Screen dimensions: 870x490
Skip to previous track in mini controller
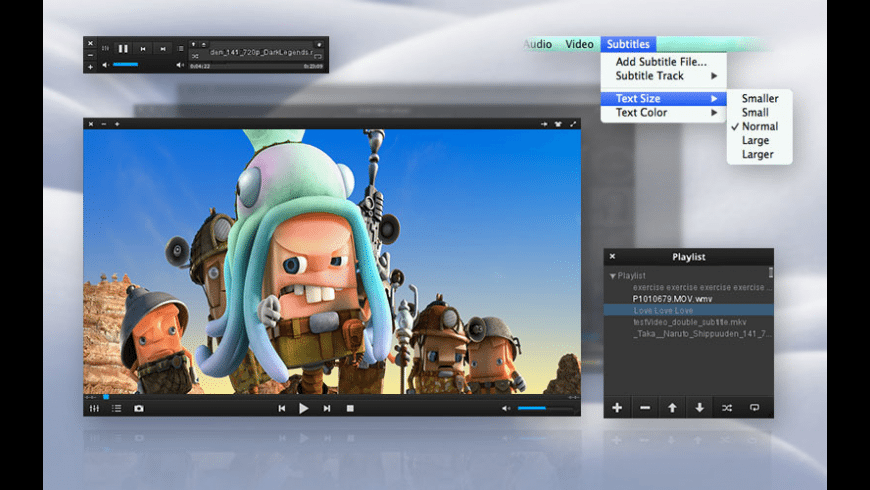click(x=143, y=49)
